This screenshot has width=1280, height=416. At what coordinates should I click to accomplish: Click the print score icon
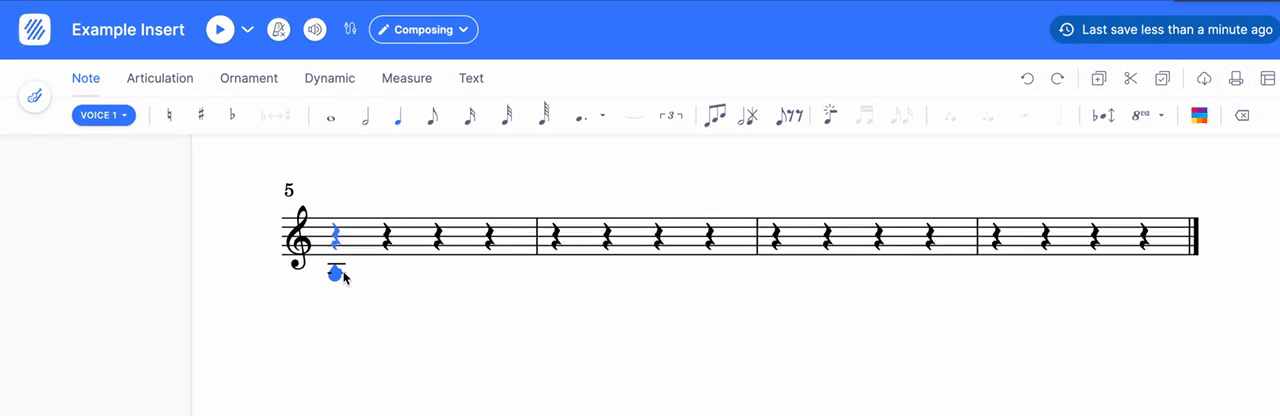coord(1236,78)
